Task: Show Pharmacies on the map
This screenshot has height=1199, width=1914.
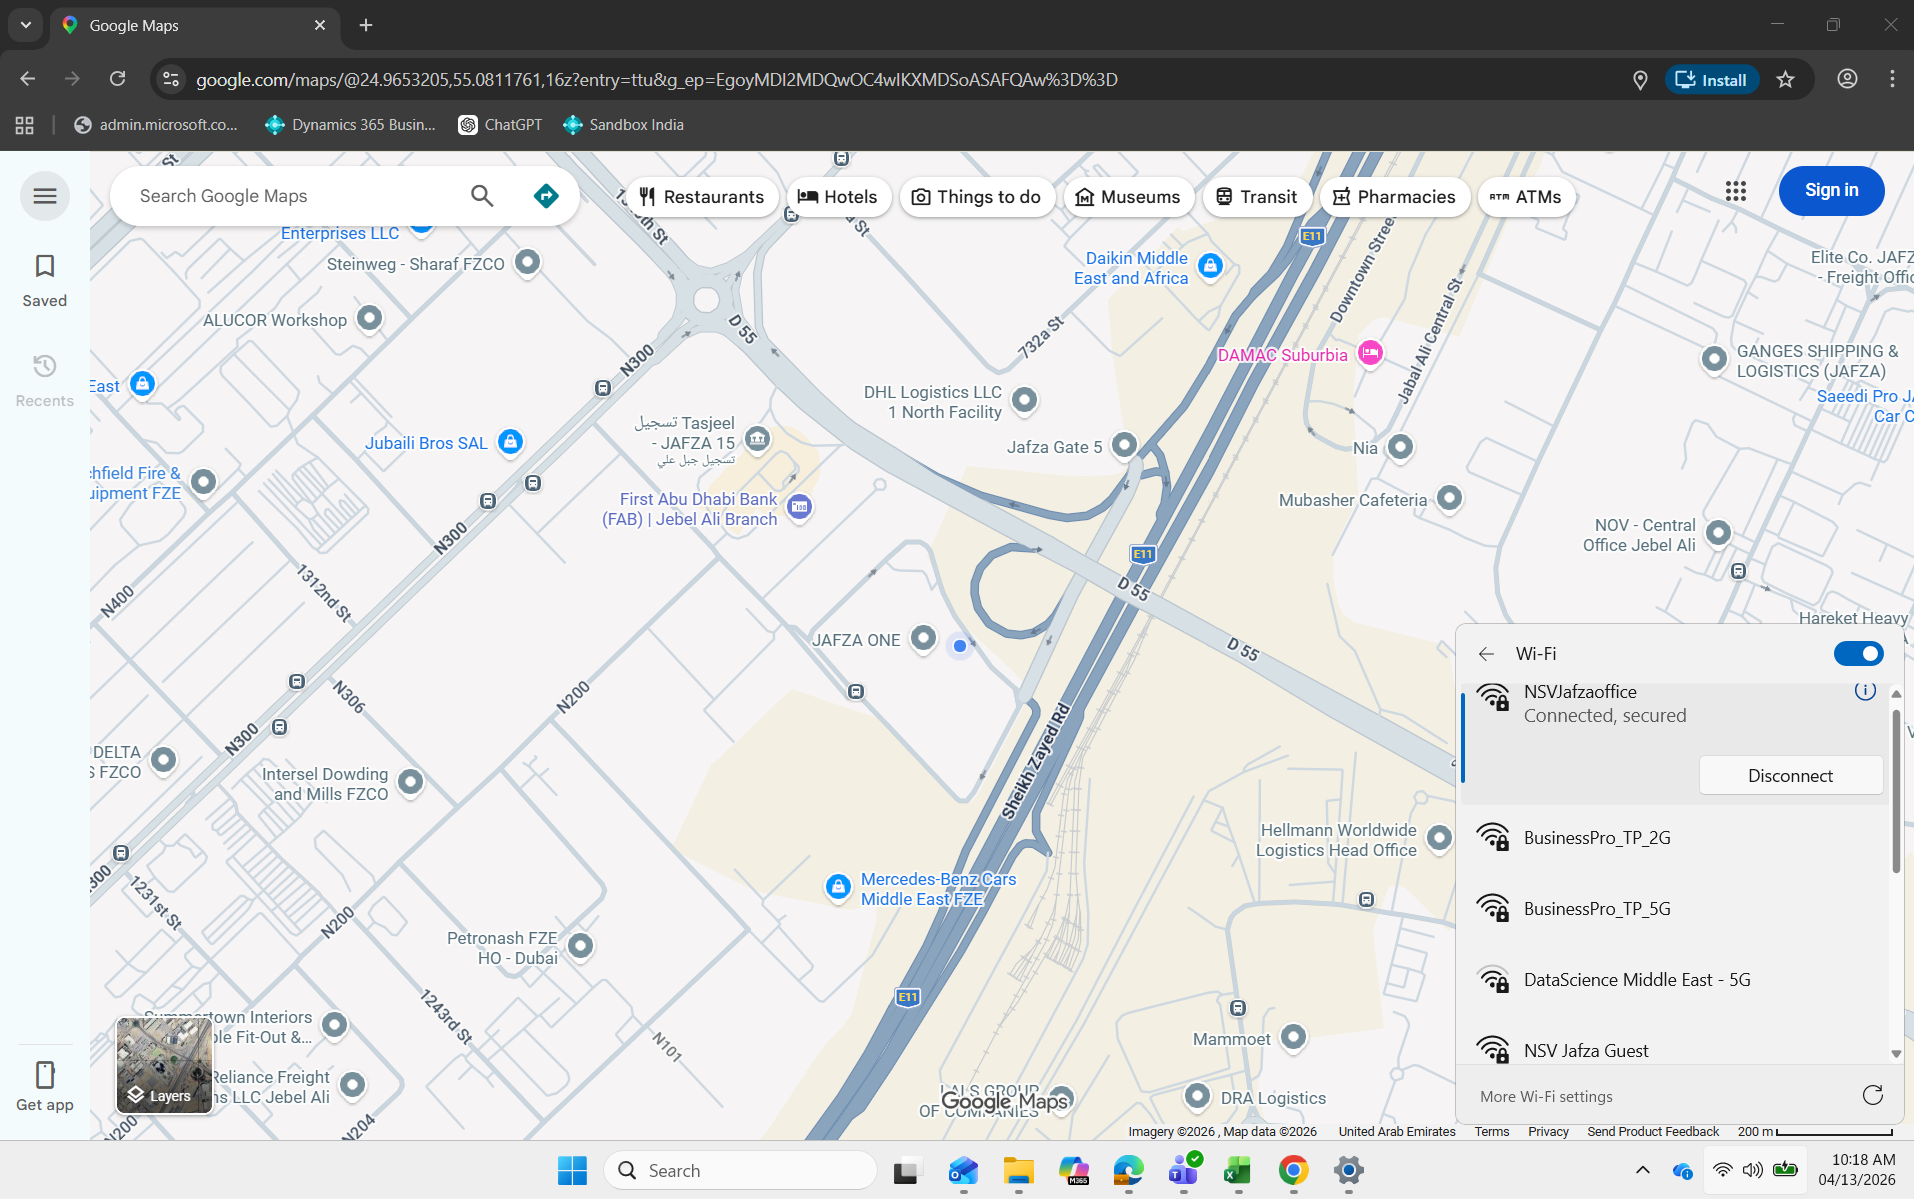Action: [x=1394, y=197]
